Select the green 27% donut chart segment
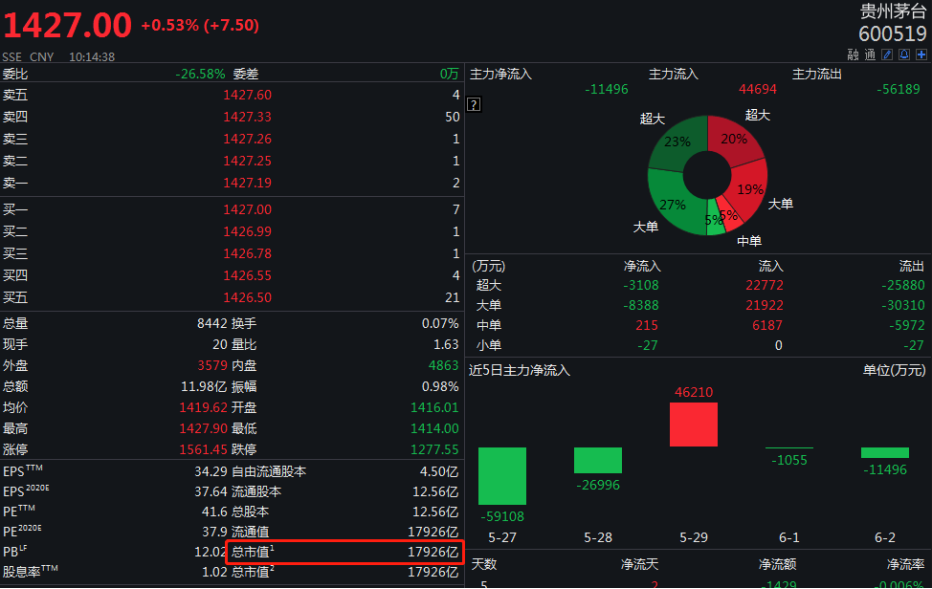This screenshot has height=589, width=932. point(672,203)
